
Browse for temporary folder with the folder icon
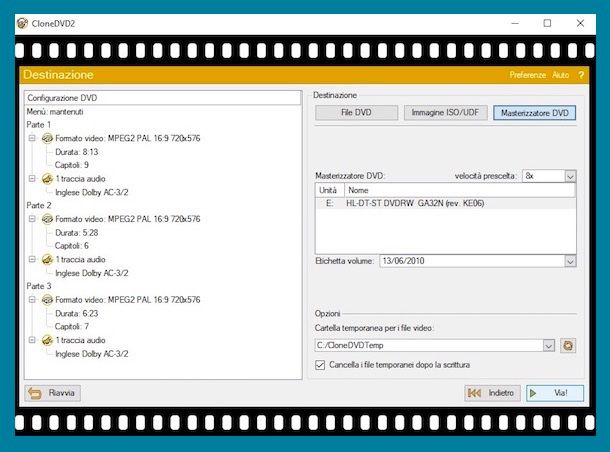568,345
